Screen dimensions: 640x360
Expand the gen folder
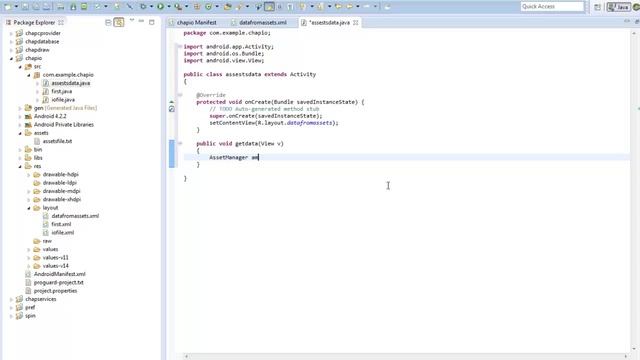pyautogui.click(x=20, y=108)
